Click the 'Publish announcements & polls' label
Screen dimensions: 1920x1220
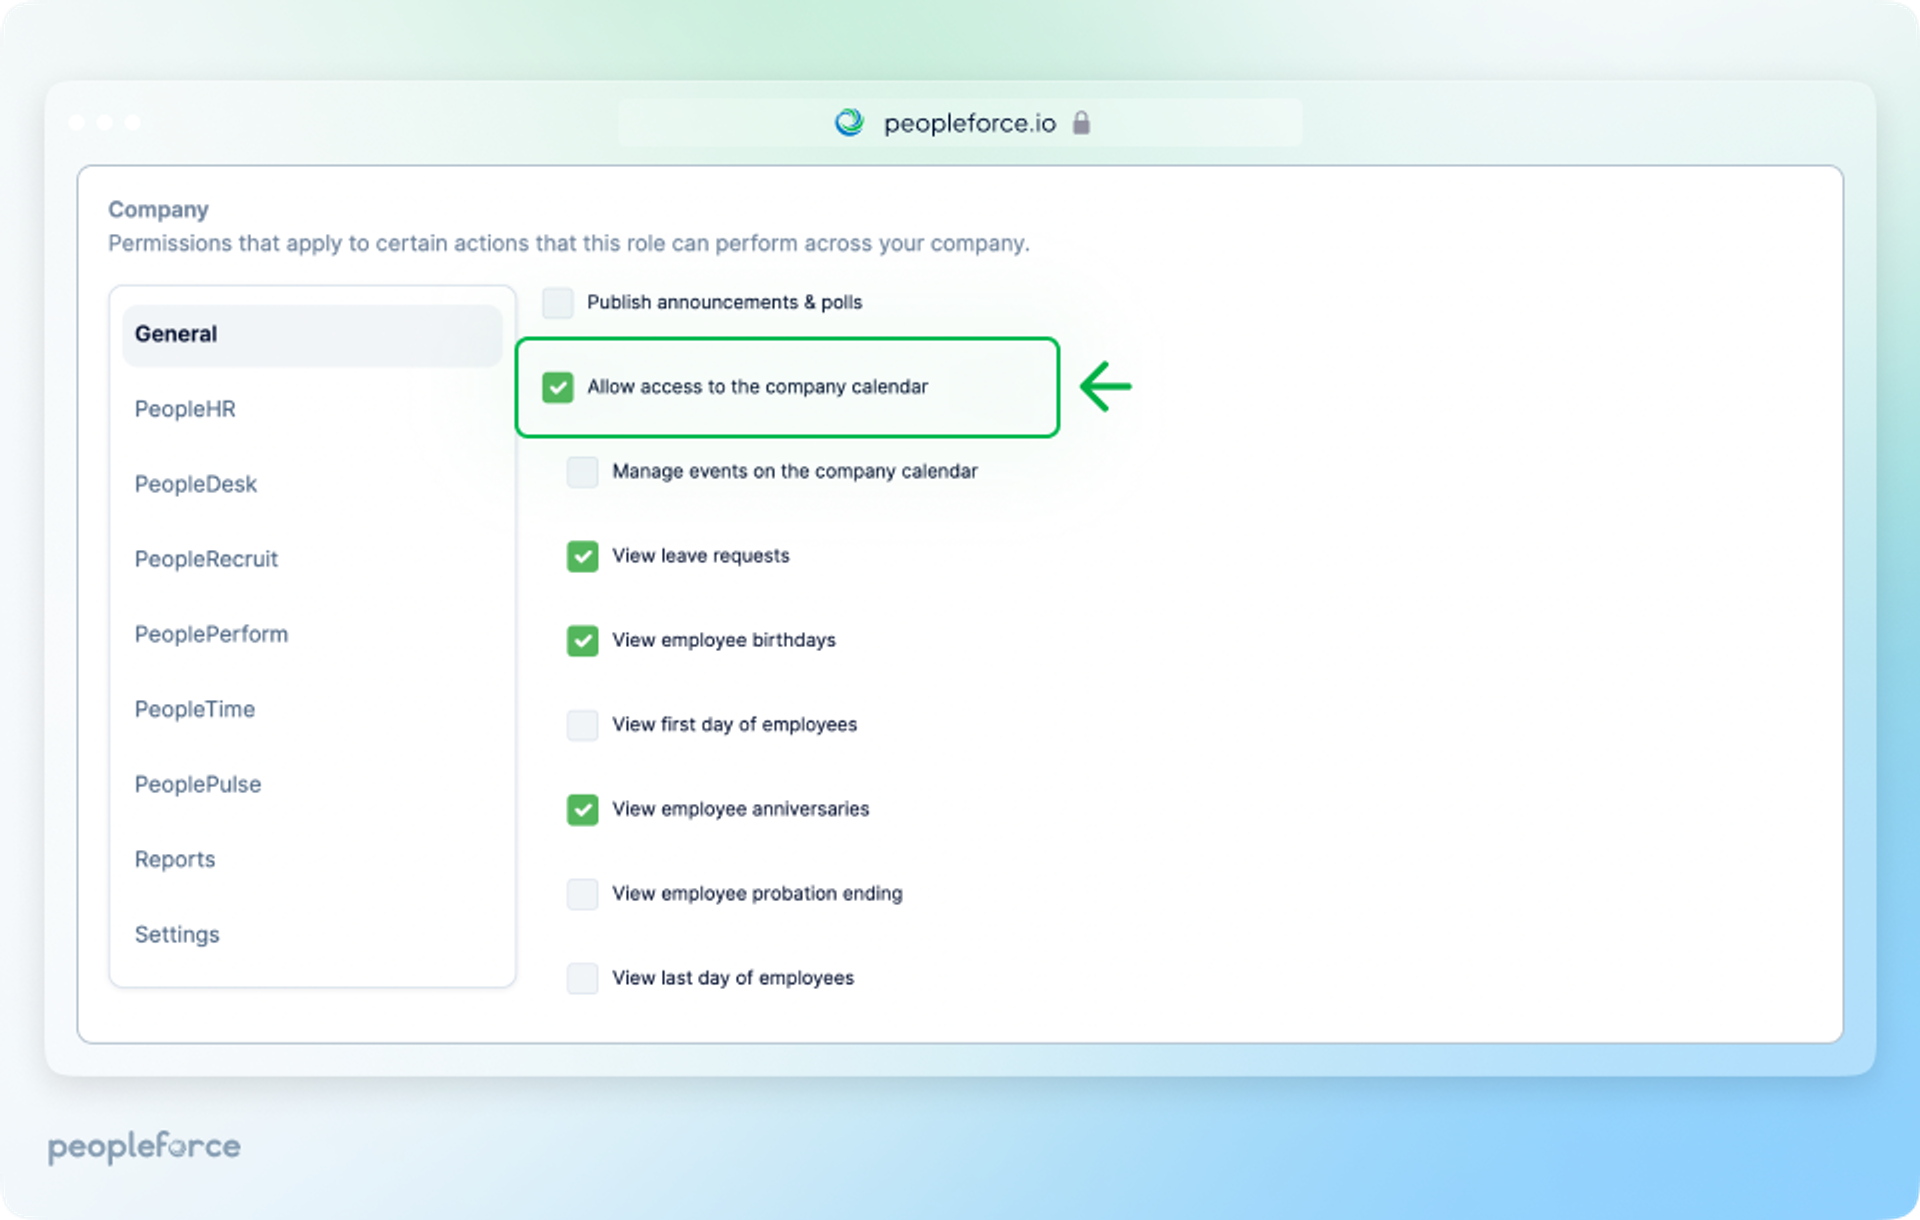pos(724,302)
